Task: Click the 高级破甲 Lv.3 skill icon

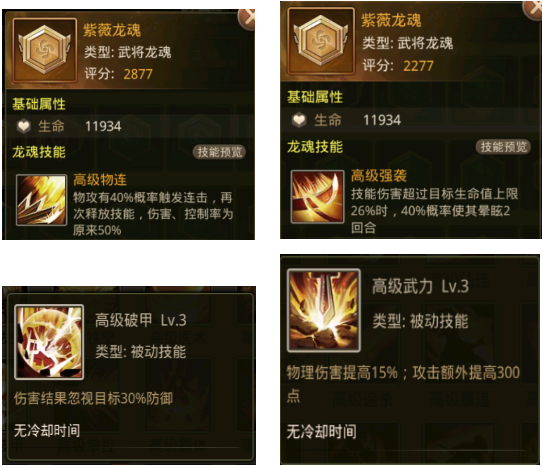Action: coord(49,342)
